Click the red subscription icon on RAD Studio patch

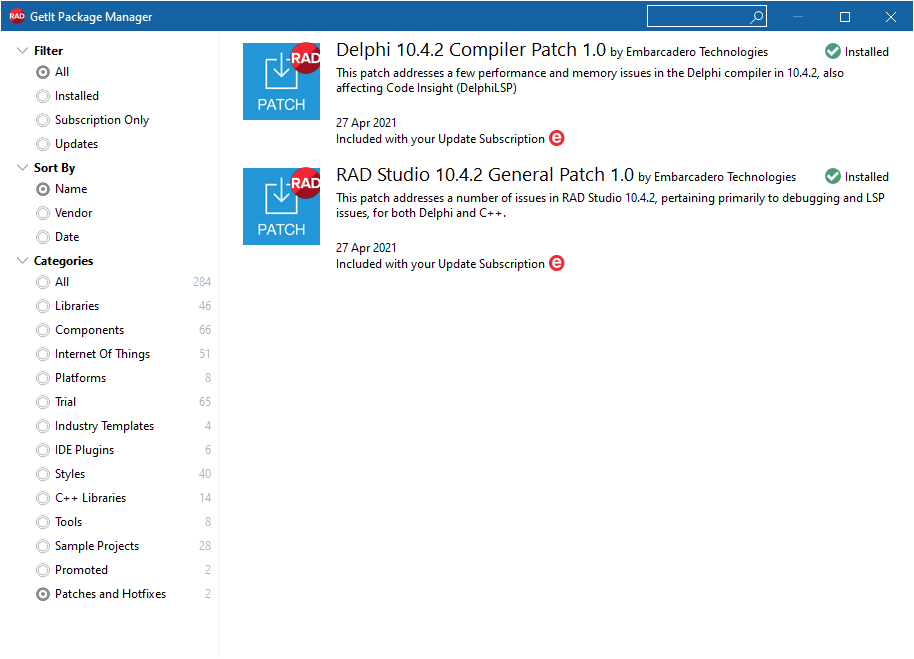[x=556, y=263]
